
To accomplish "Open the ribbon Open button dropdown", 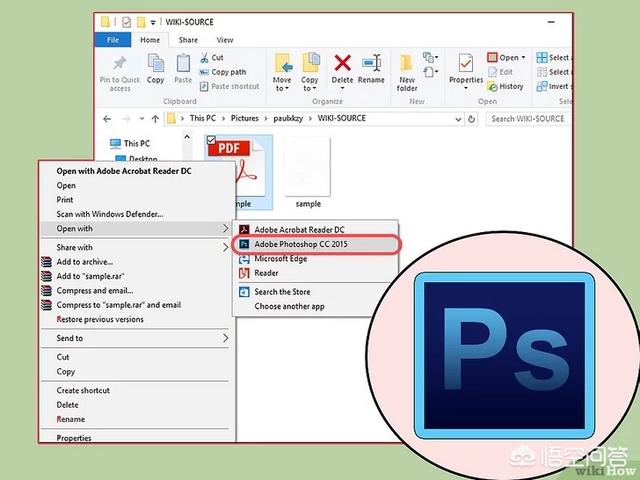I will [524, 58].
